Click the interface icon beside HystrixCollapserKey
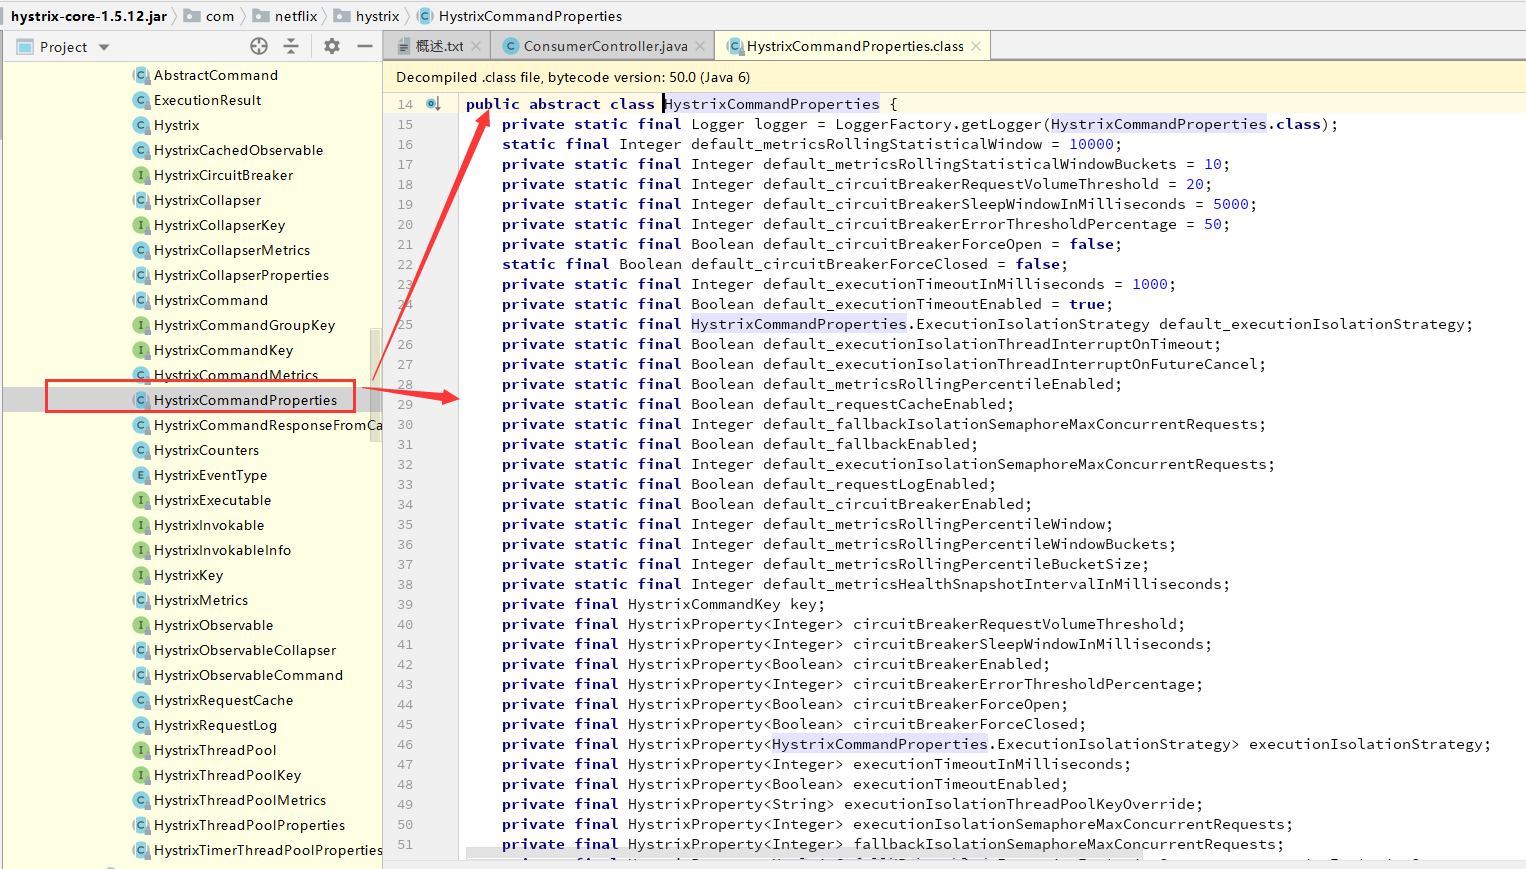This screenshot has width=1526, height=869. 141,225
